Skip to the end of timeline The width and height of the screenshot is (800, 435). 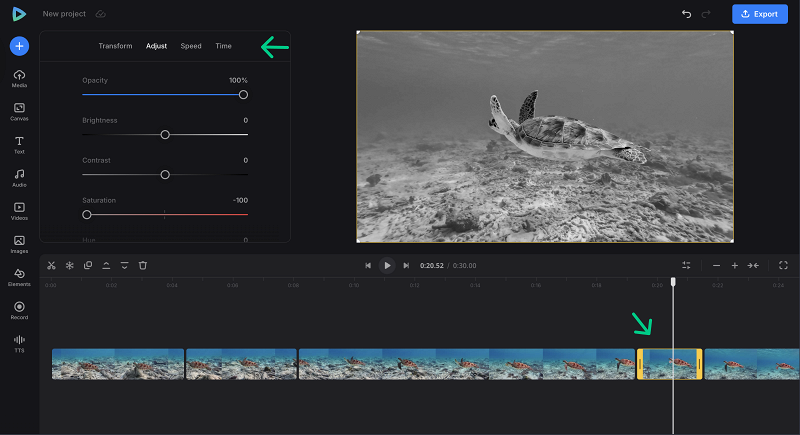point(406,265)
